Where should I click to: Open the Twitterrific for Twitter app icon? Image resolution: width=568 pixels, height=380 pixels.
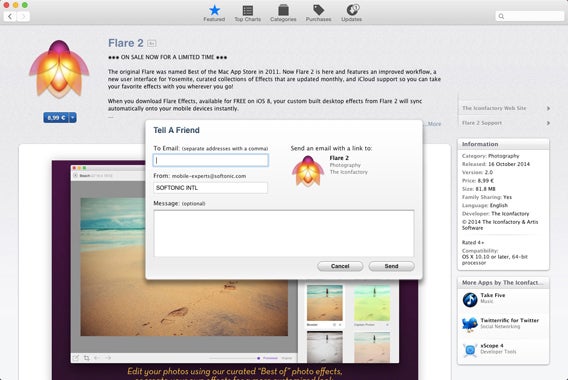tap(470, 325)
